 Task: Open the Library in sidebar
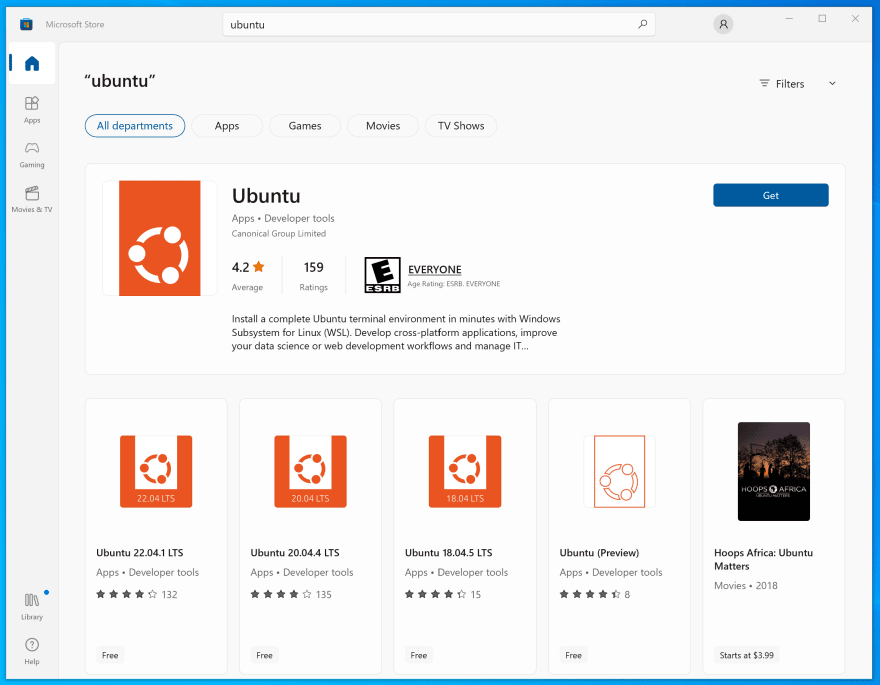tap(32, 606)
